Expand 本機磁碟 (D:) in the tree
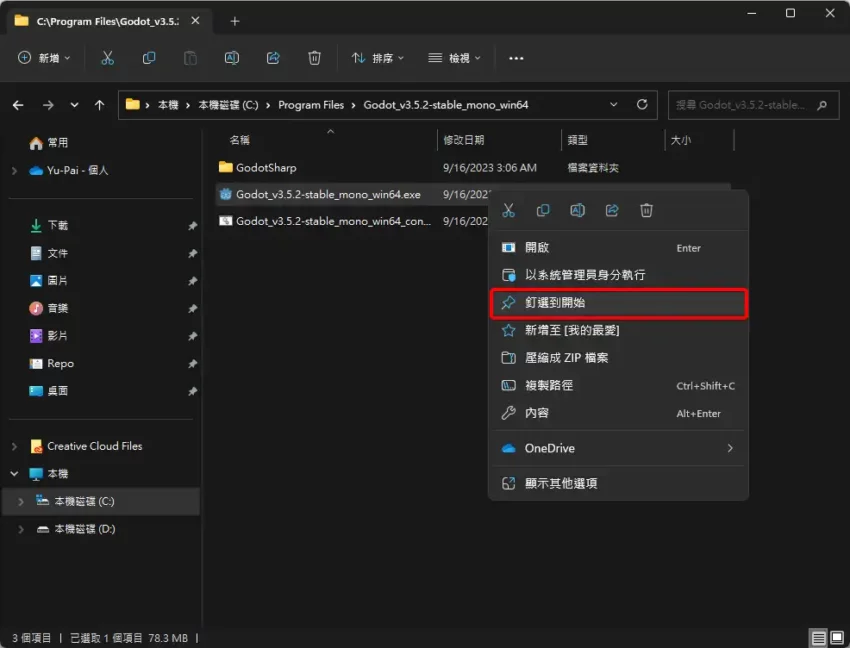 click(x=21, y=529)
